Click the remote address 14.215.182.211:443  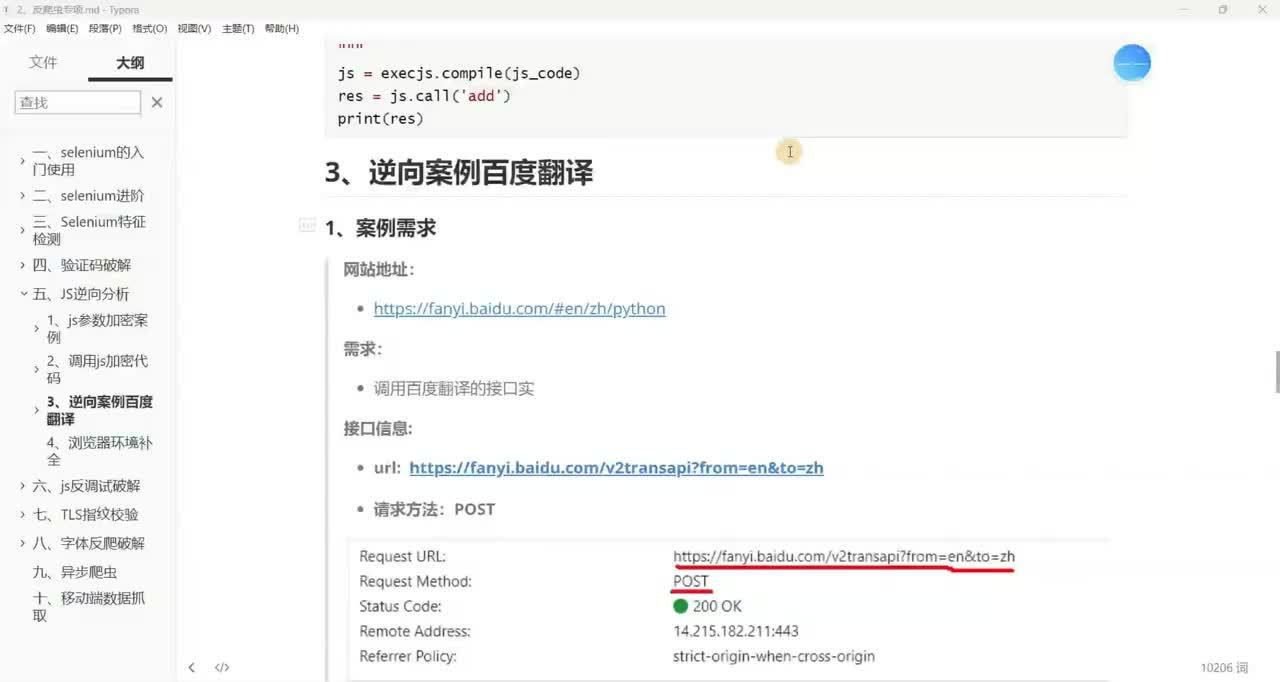tap(736, 631)
